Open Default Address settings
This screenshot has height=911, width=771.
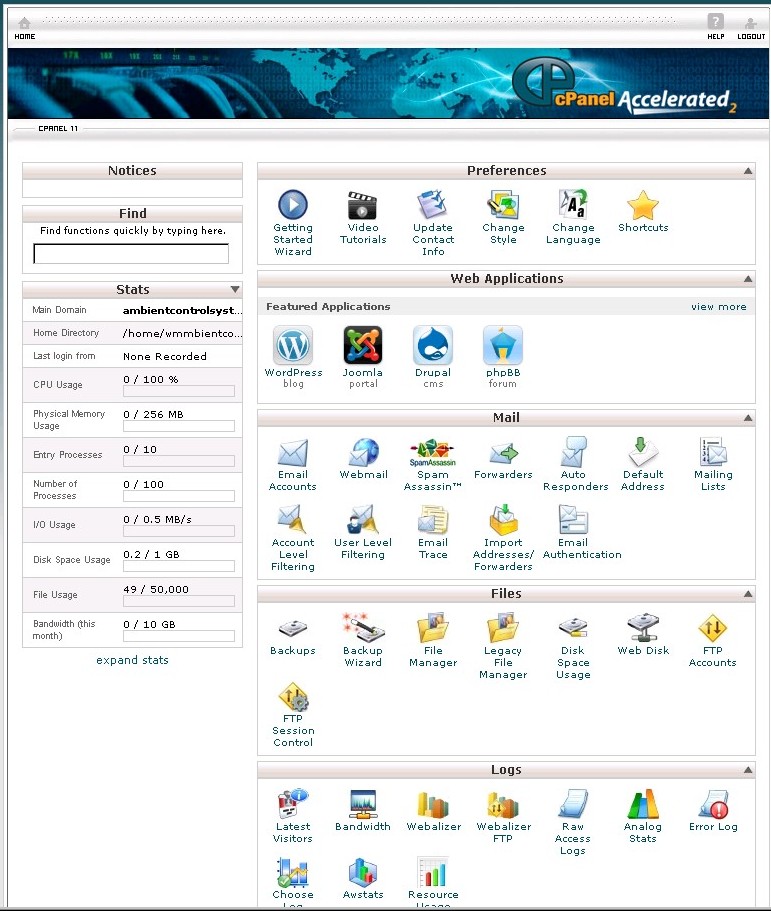[643, 465]
